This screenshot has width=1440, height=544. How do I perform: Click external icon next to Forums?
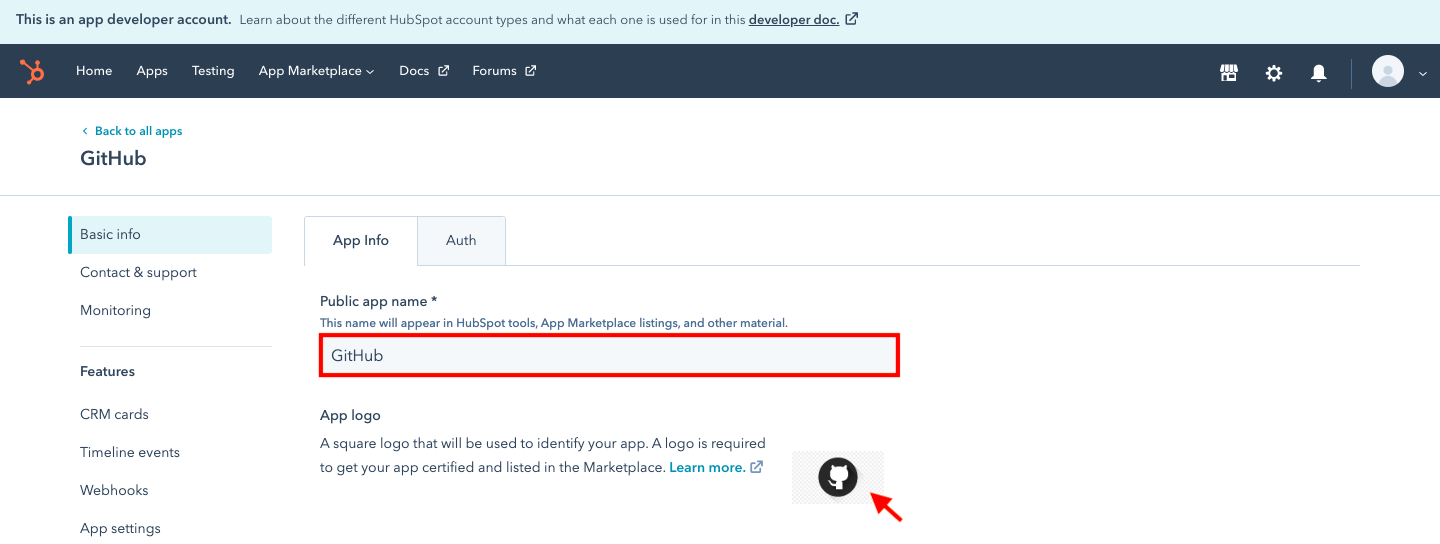pyautogui.click(x=531, y=71)
